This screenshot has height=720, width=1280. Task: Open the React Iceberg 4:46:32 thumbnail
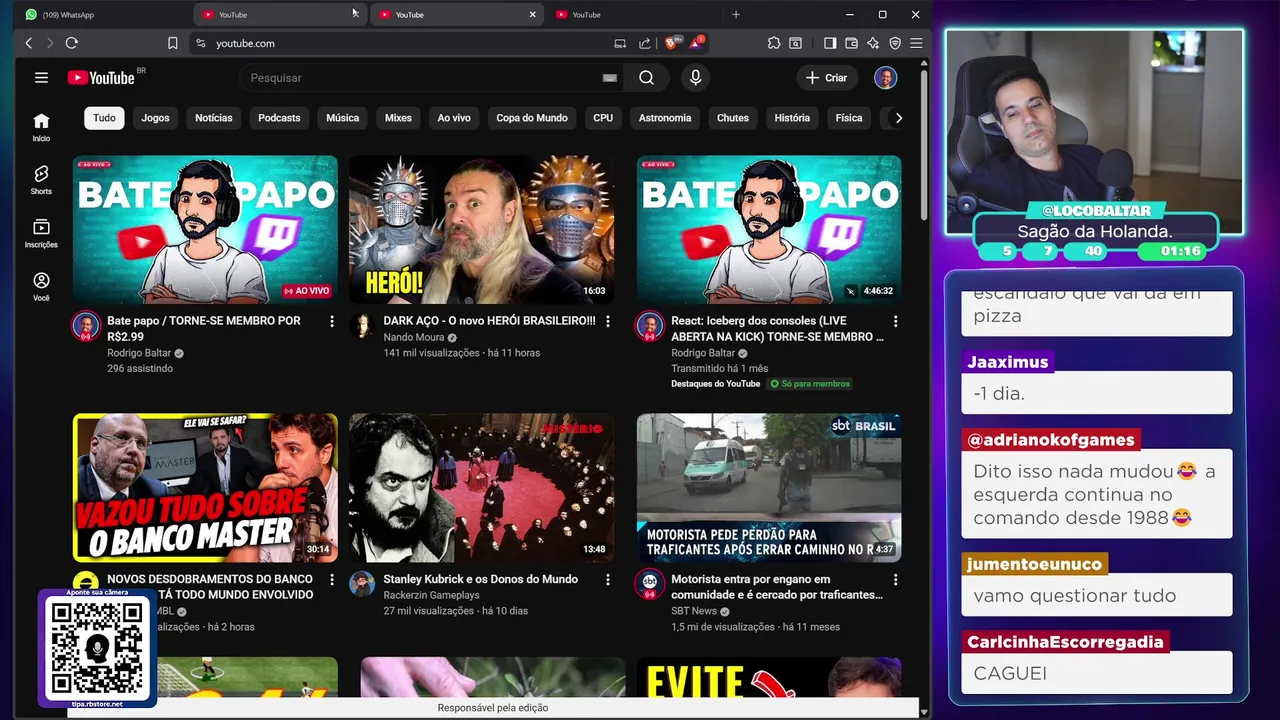click(769, 229)
